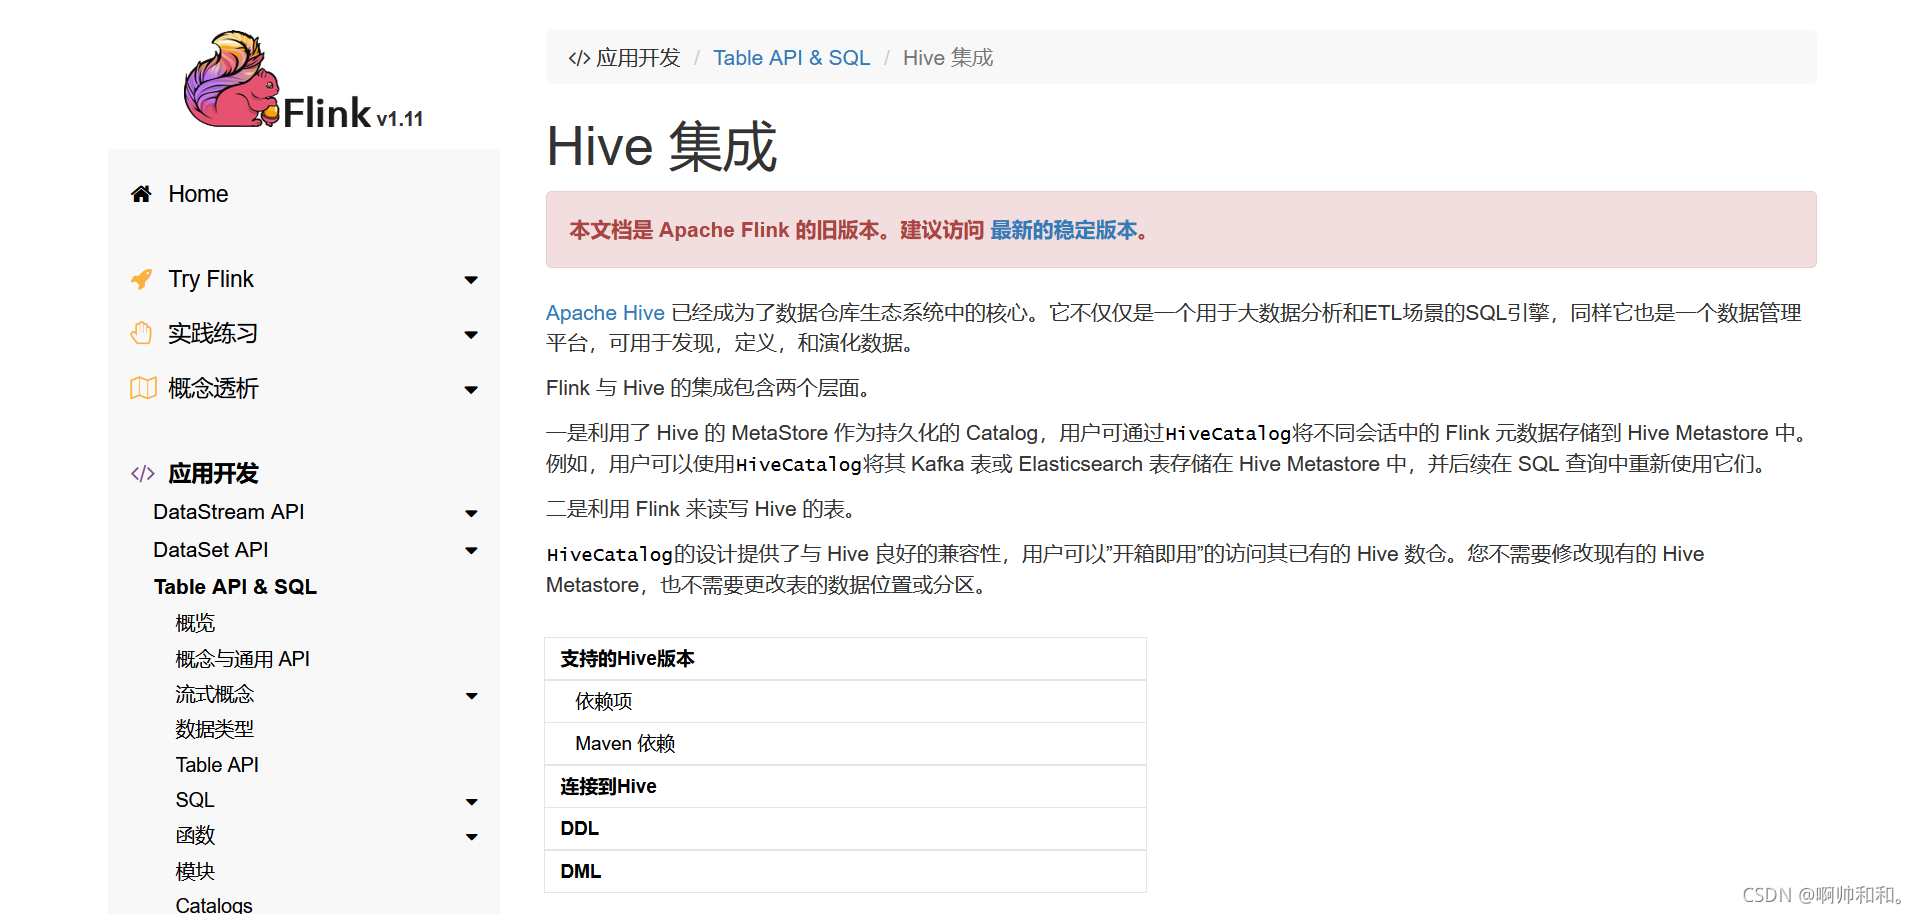
Task: Click the Hive 集成 page heading
Action: pos(662,146)
